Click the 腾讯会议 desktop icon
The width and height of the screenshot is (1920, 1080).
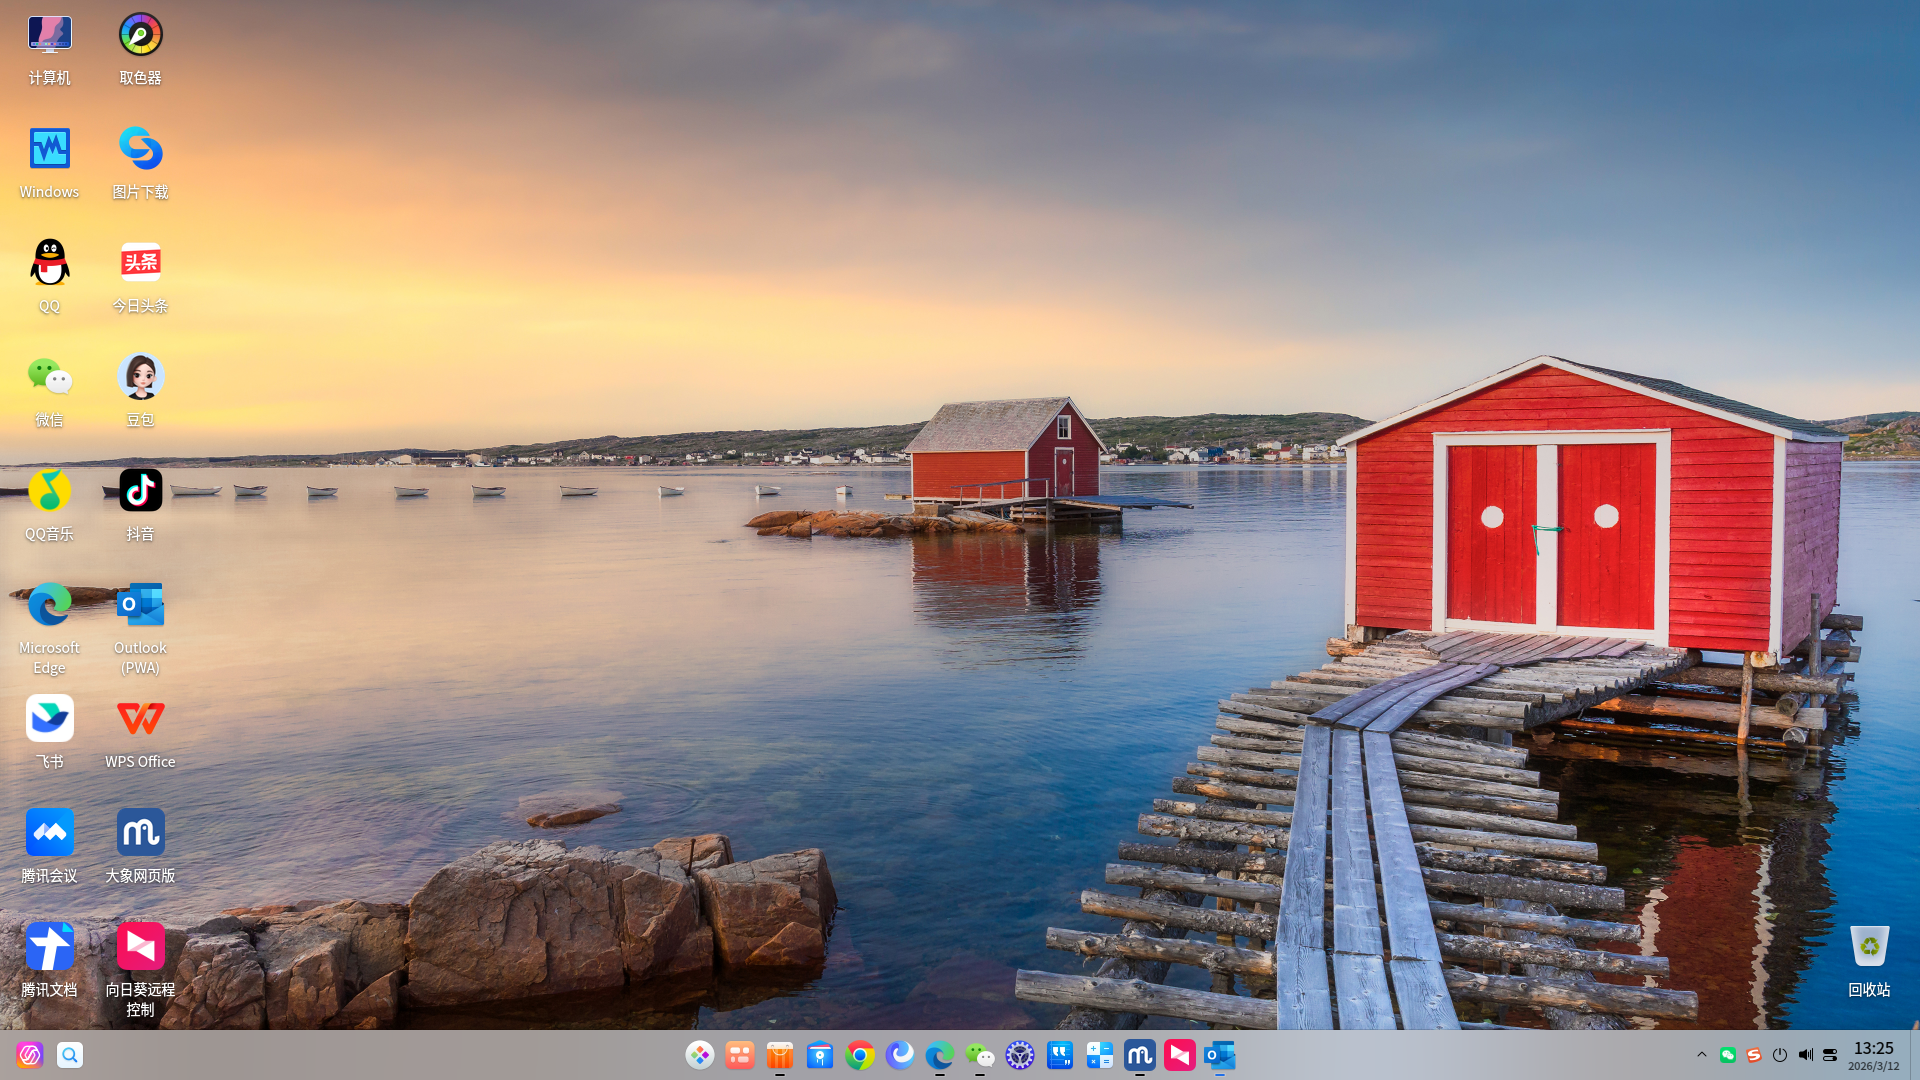(x=49, y=834)
